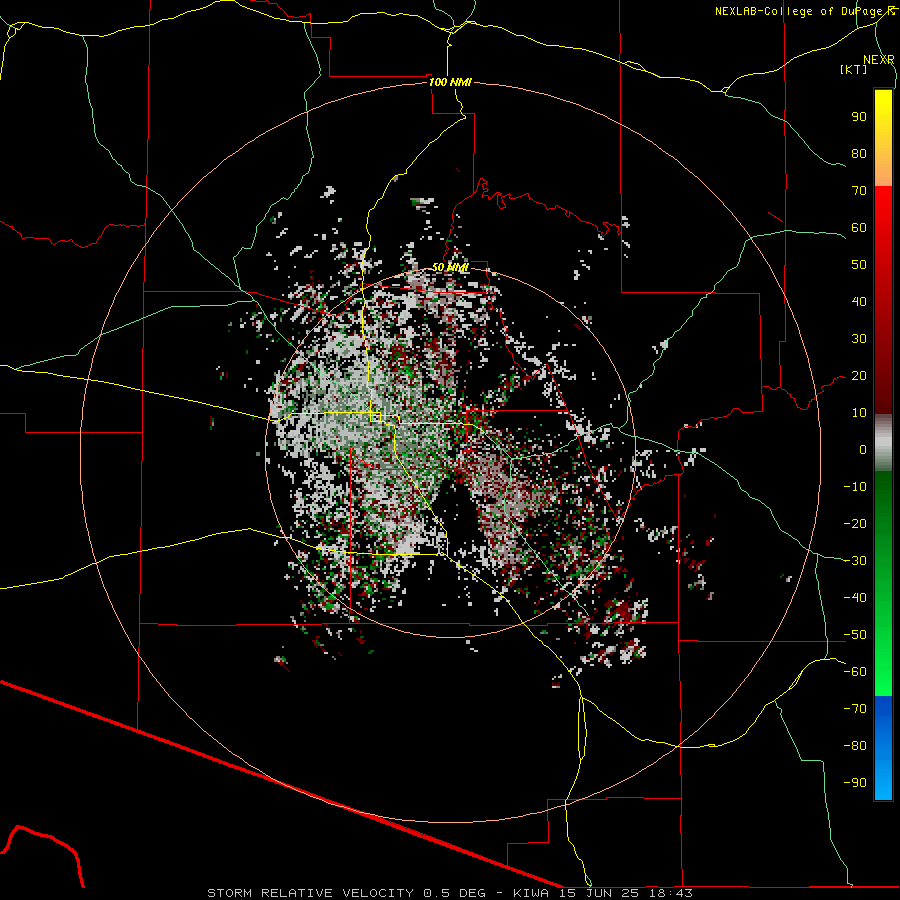Screen dimensions: 900x900
Task: Click the -50 knot scale label
Action: 855,635
